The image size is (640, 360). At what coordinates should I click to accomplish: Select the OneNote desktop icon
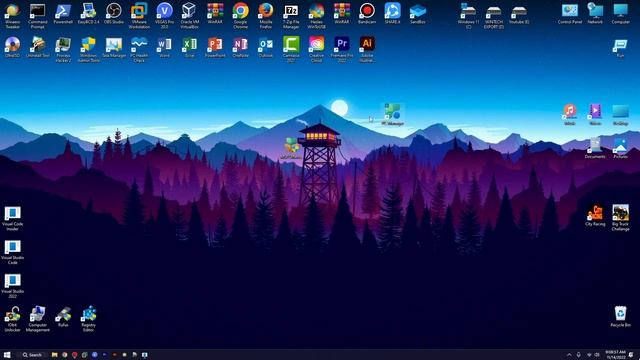(x=240, y=47)
